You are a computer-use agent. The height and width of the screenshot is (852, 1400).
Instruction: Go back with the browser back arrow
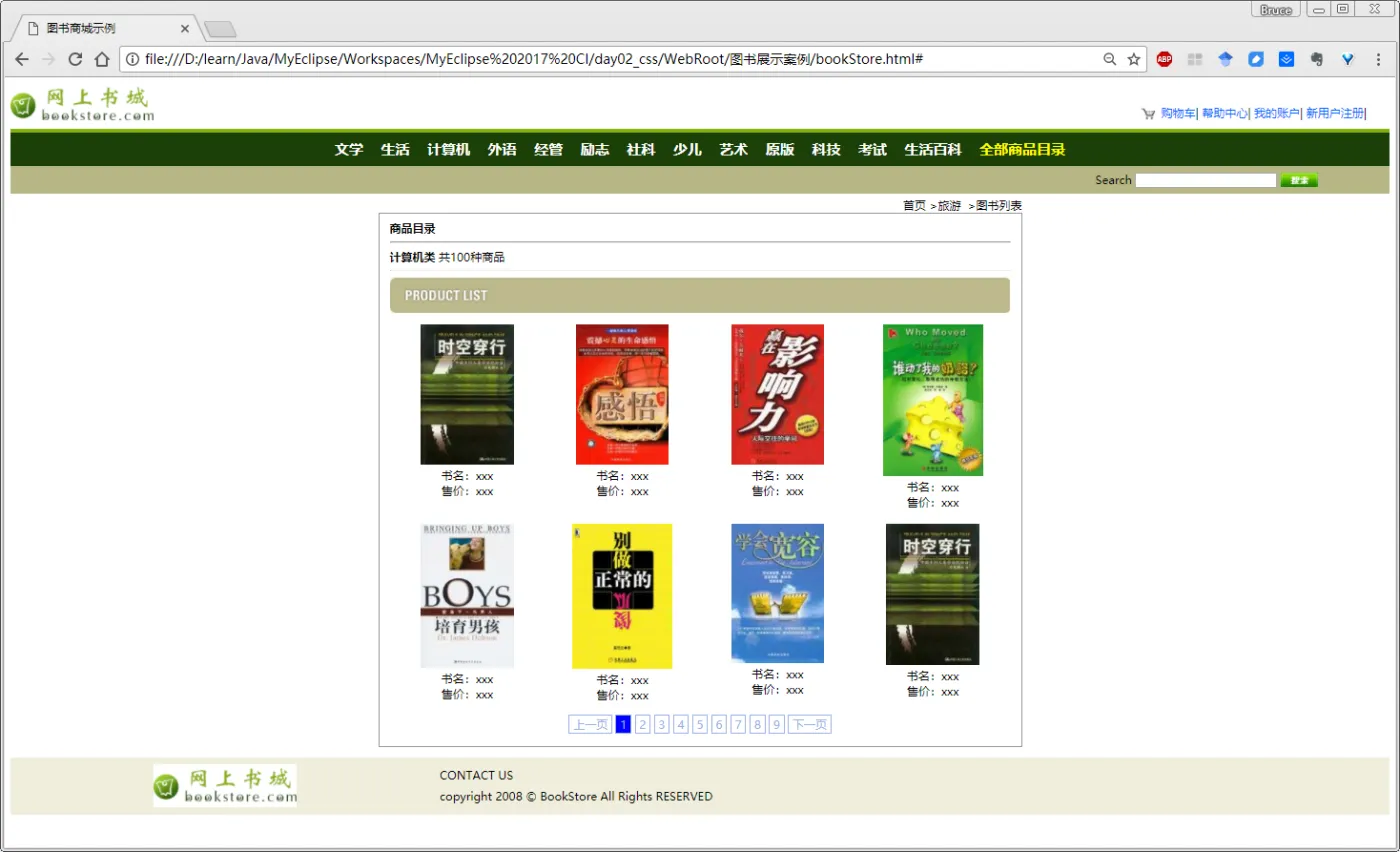click(22, 59)
